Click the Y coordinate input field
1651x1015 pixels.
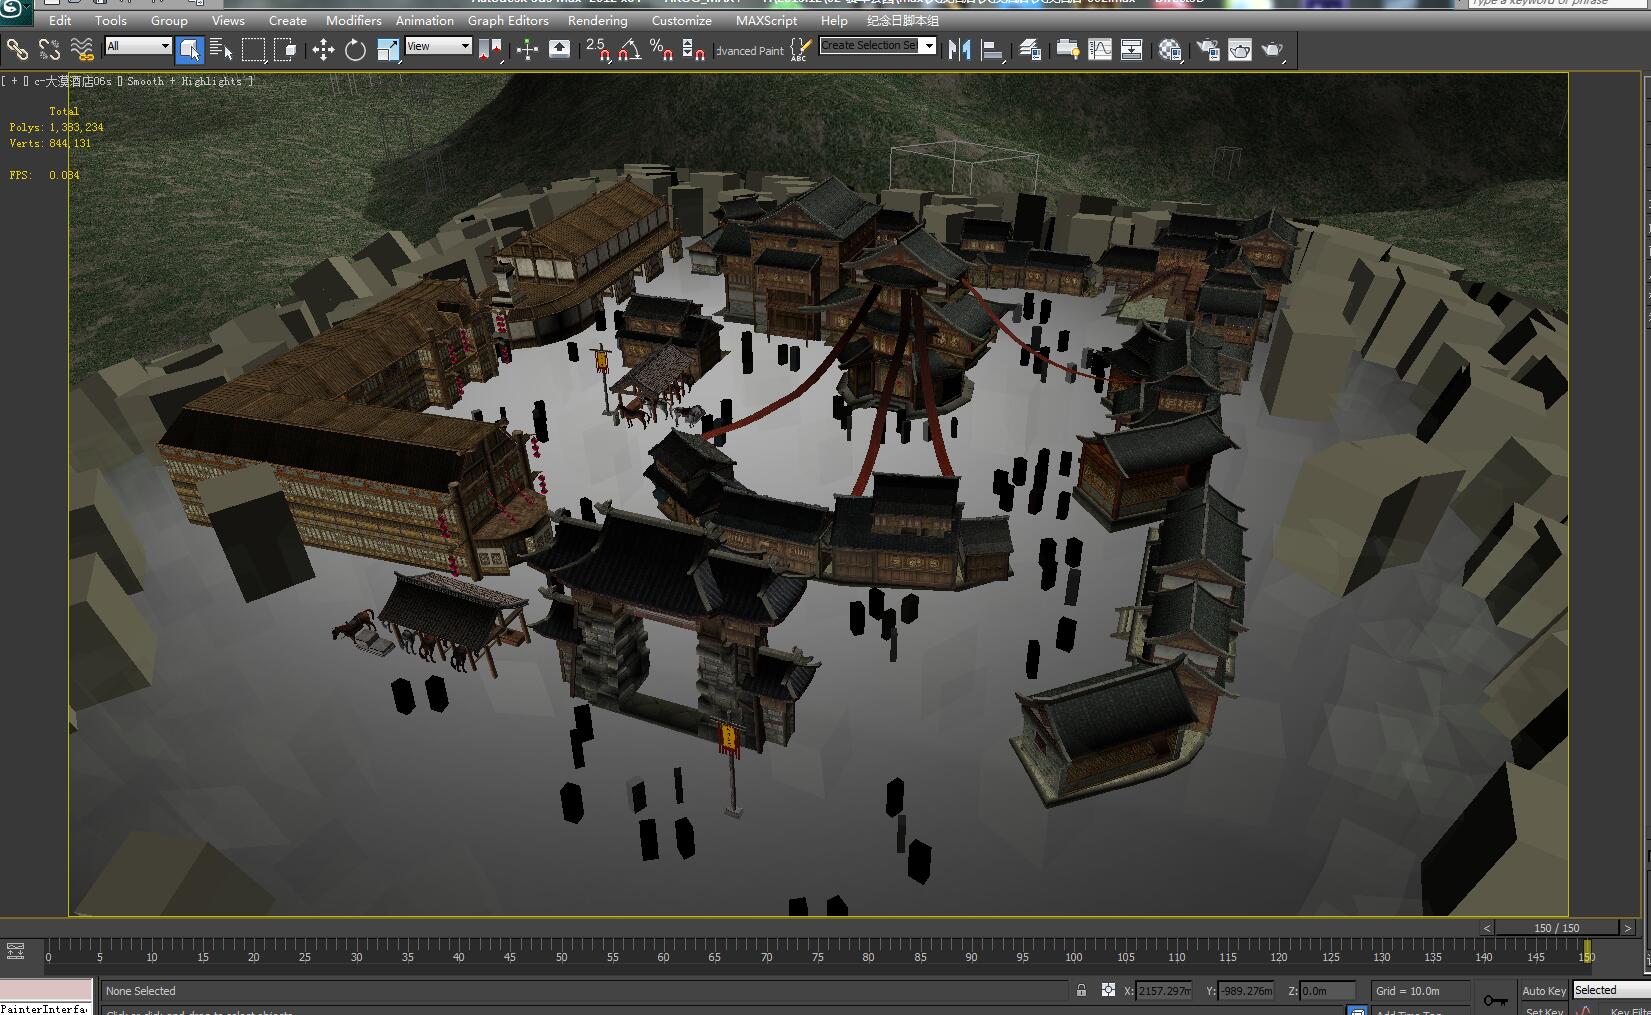click(1246, 991)
